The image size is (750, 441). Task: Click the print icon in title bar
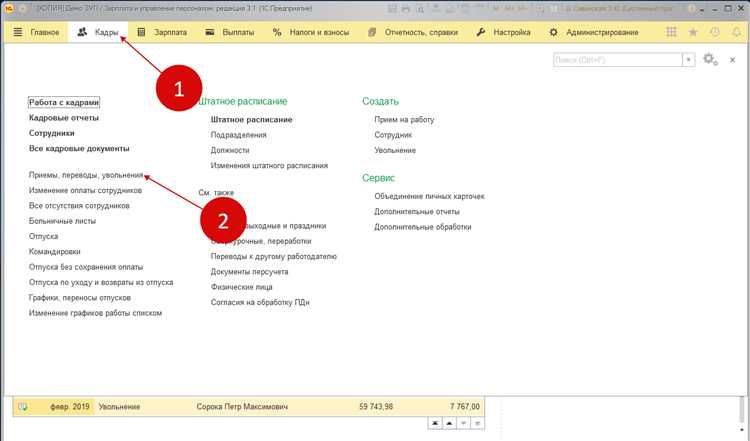(406, 9)
